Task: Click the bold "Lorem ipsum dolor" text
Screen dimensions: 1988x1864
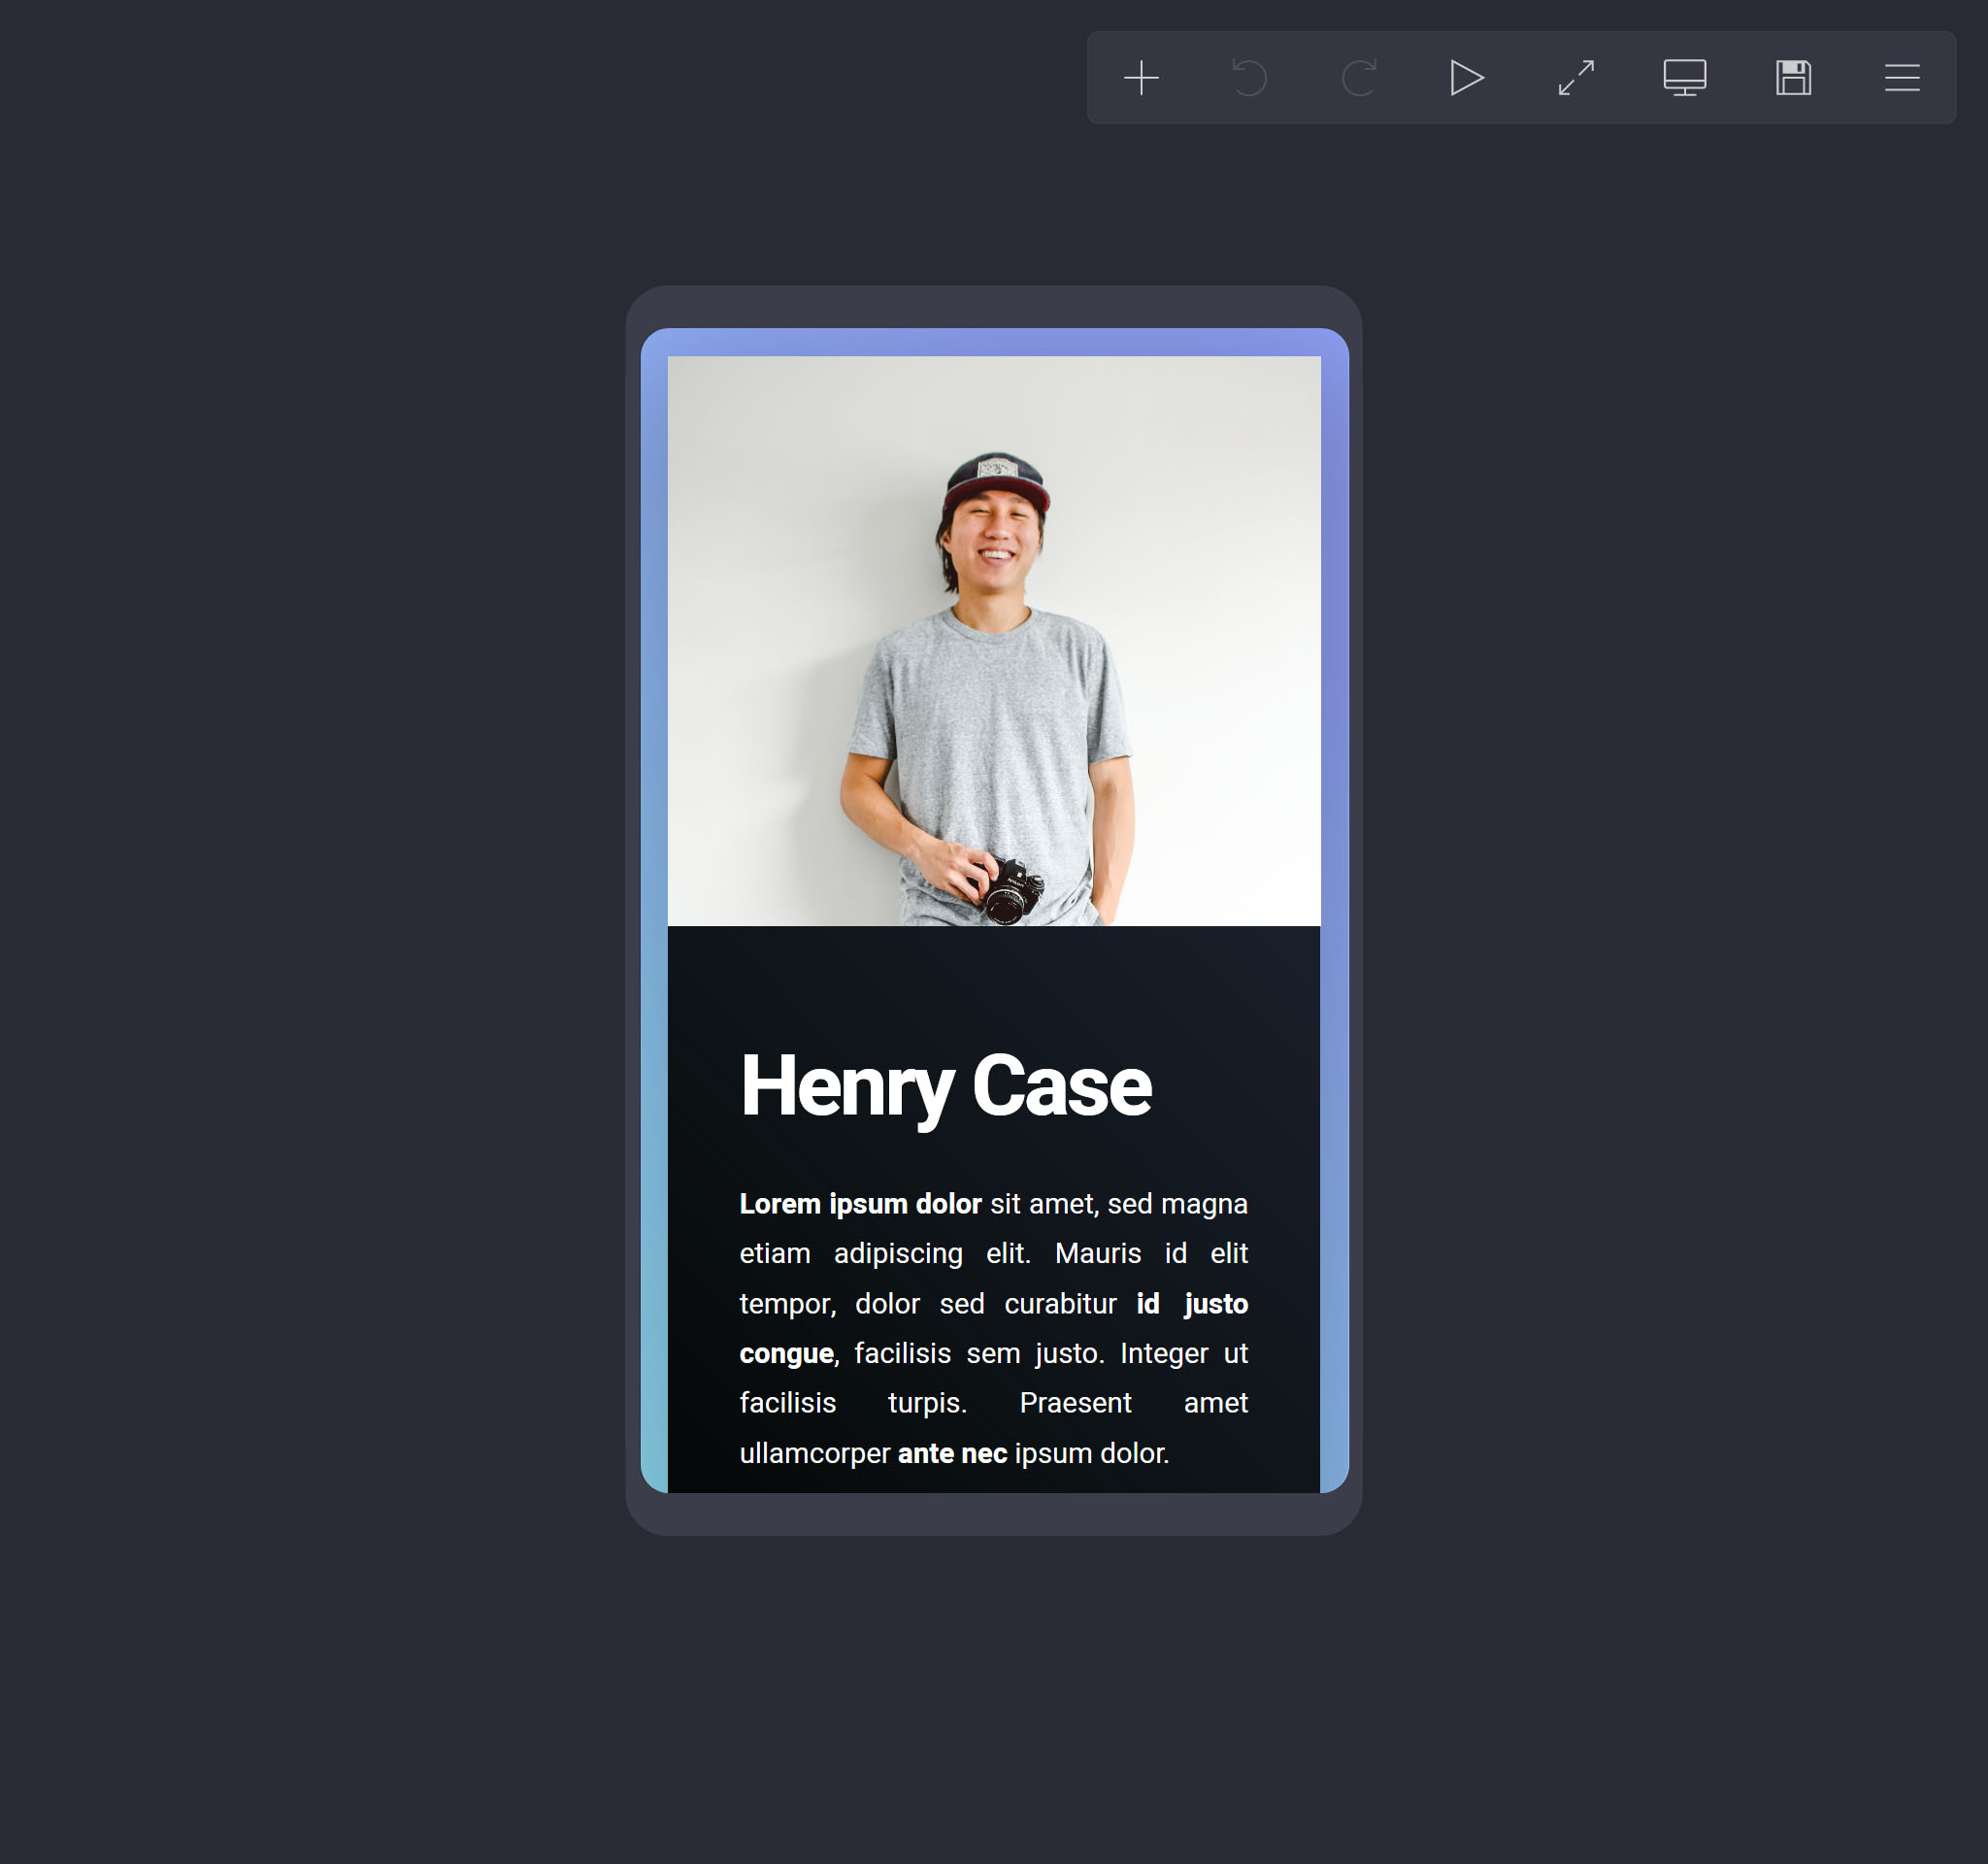Action: tap(860, 1204)
